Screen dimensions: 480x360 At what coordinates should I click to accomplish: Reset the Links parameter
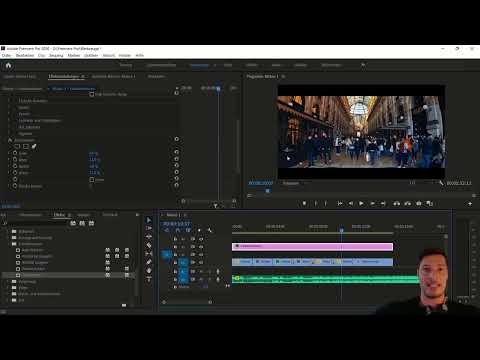point(177,152)
